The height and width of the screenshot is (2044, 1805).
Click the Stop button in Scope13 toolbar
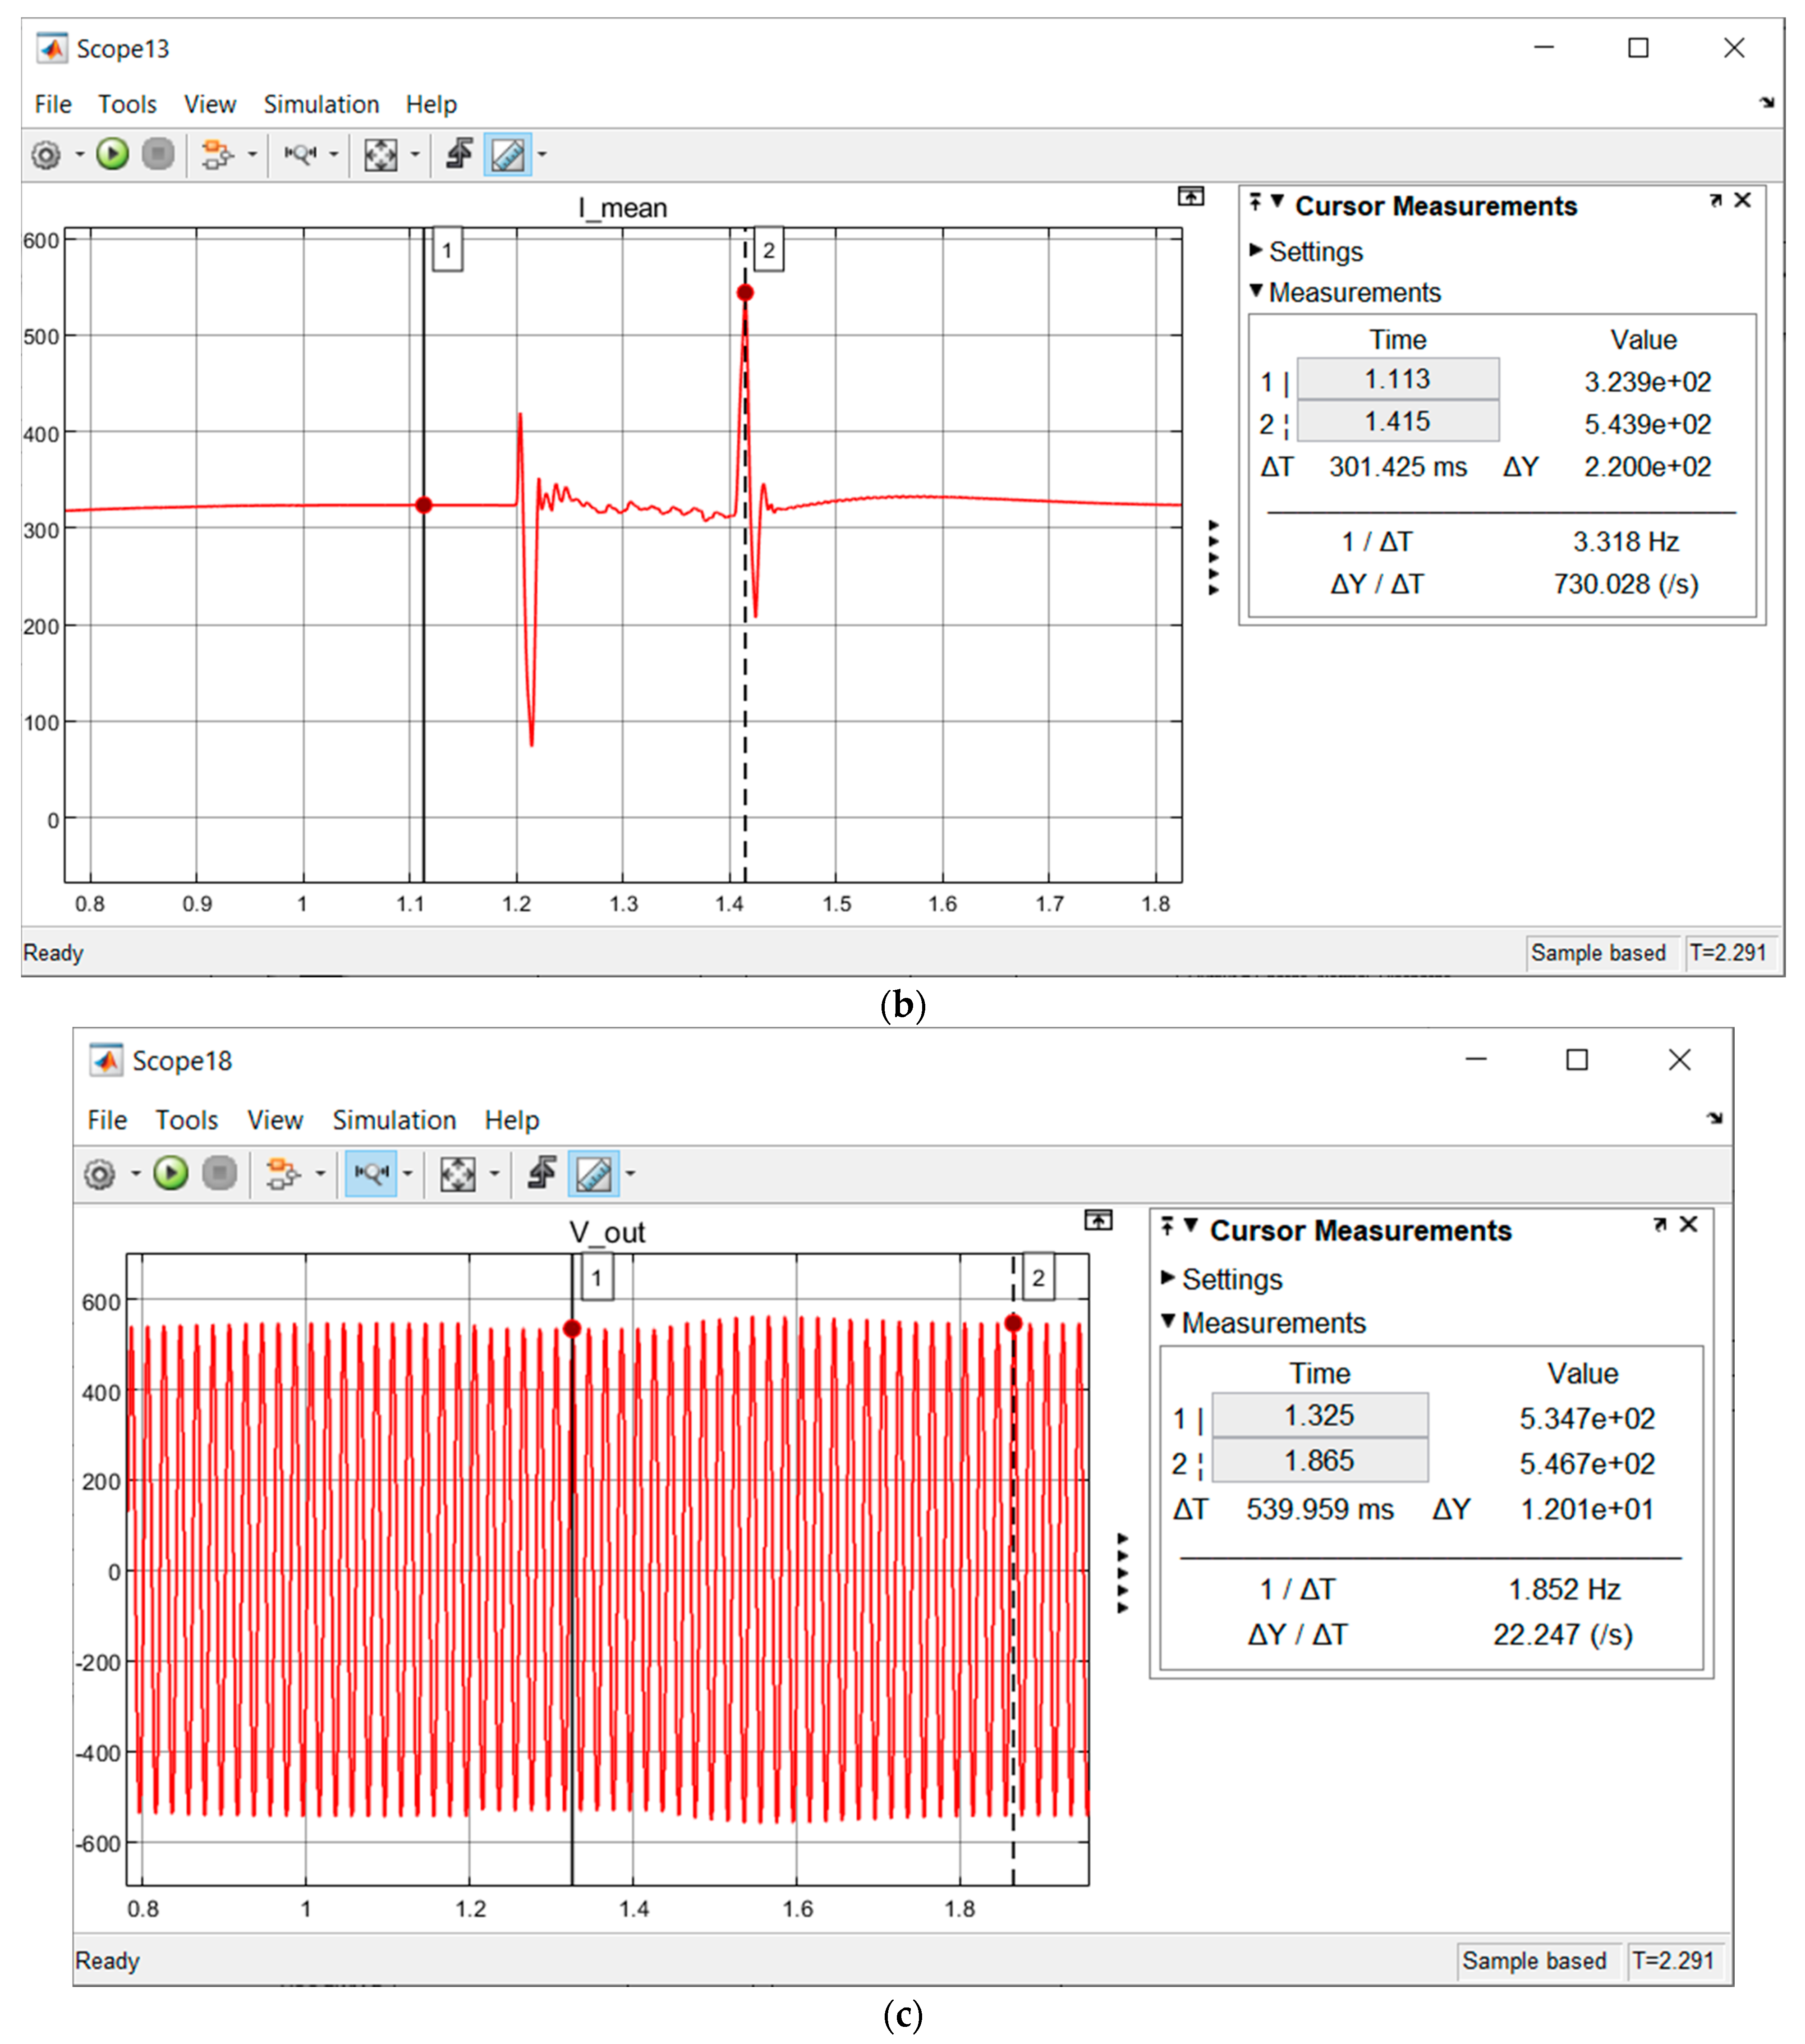click(x=158, y=154)
